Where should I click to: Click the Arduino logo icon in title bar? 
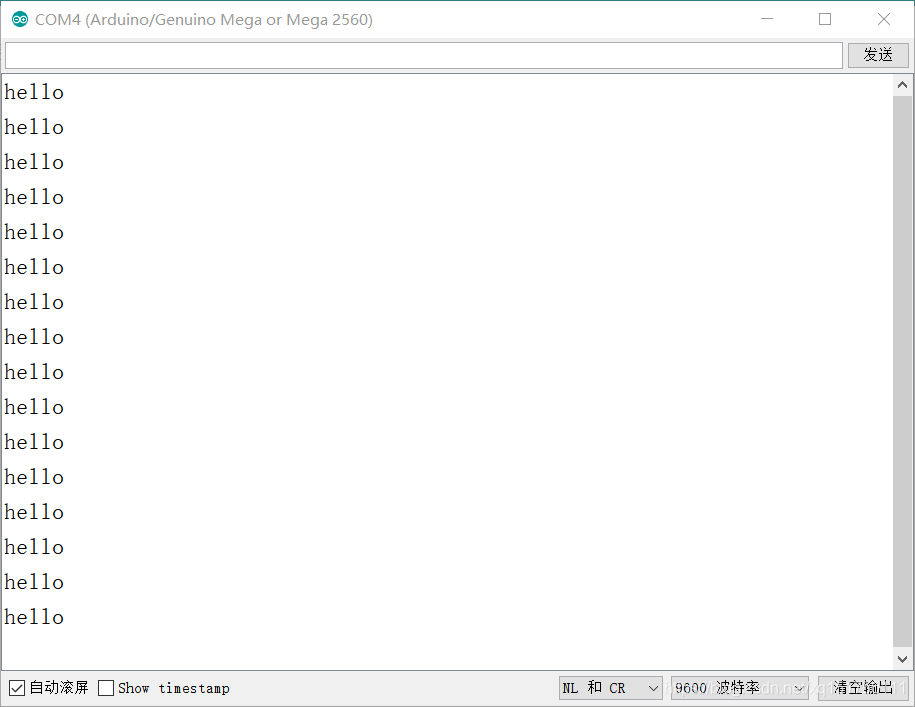20,19
